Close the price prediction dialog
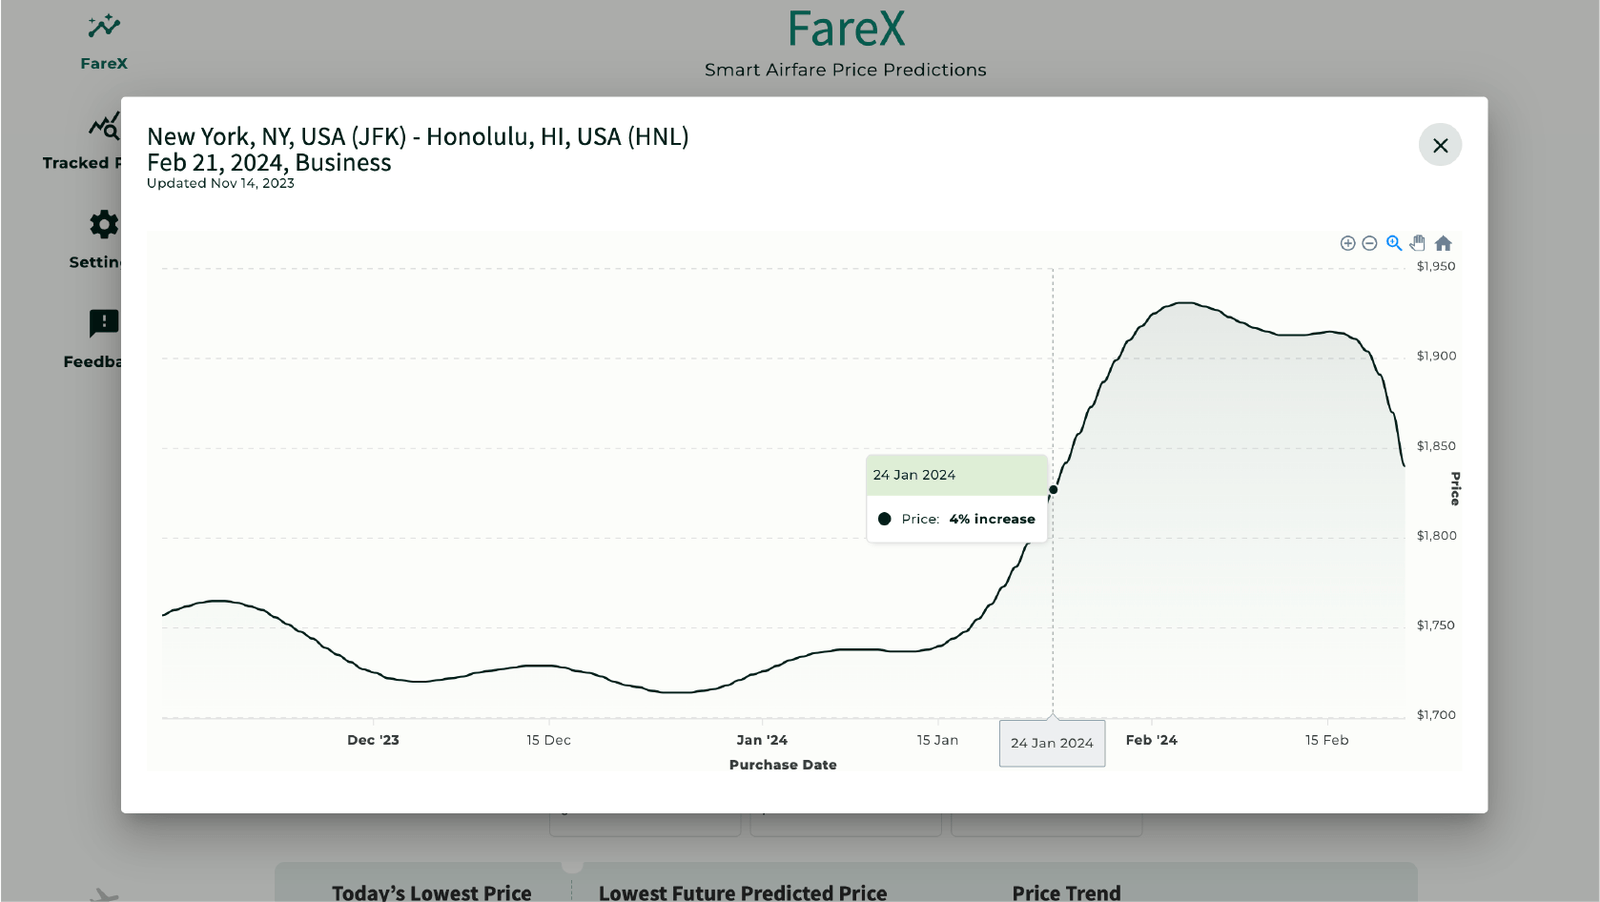Image resolution: width=1600 pixels, height=902 pixels. [x=1440, y=145]
